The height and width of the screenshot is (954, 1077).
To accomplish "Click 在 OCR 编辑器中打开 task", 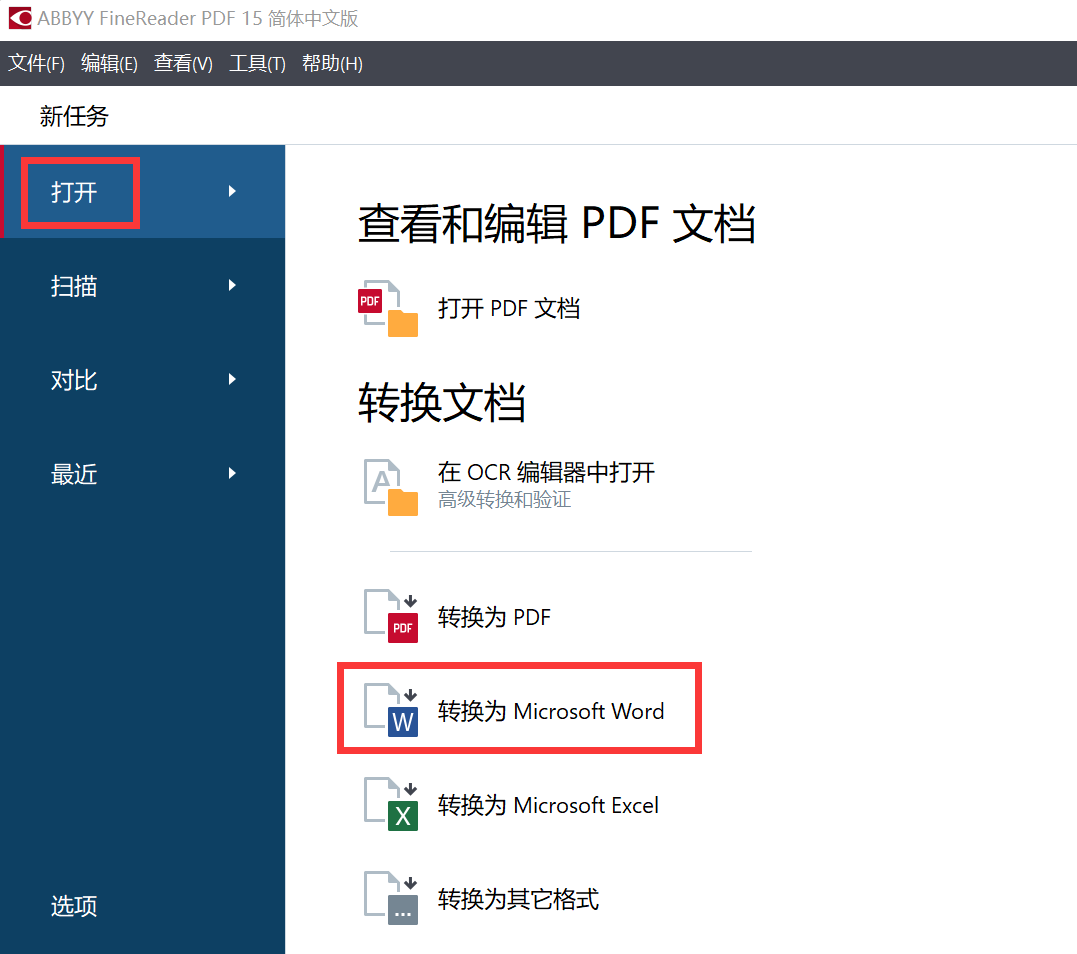I will pos(509,487).
